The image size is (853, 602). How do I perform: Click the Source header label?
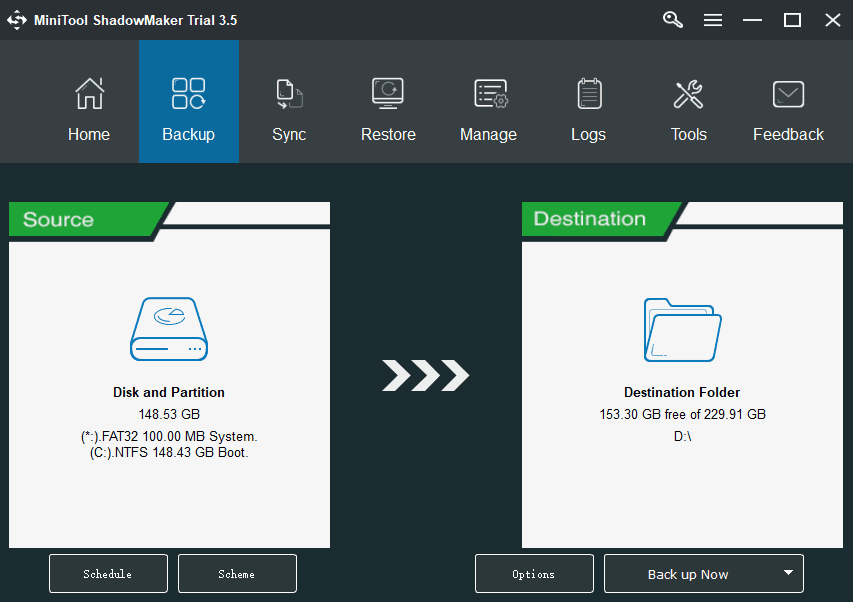59,220
